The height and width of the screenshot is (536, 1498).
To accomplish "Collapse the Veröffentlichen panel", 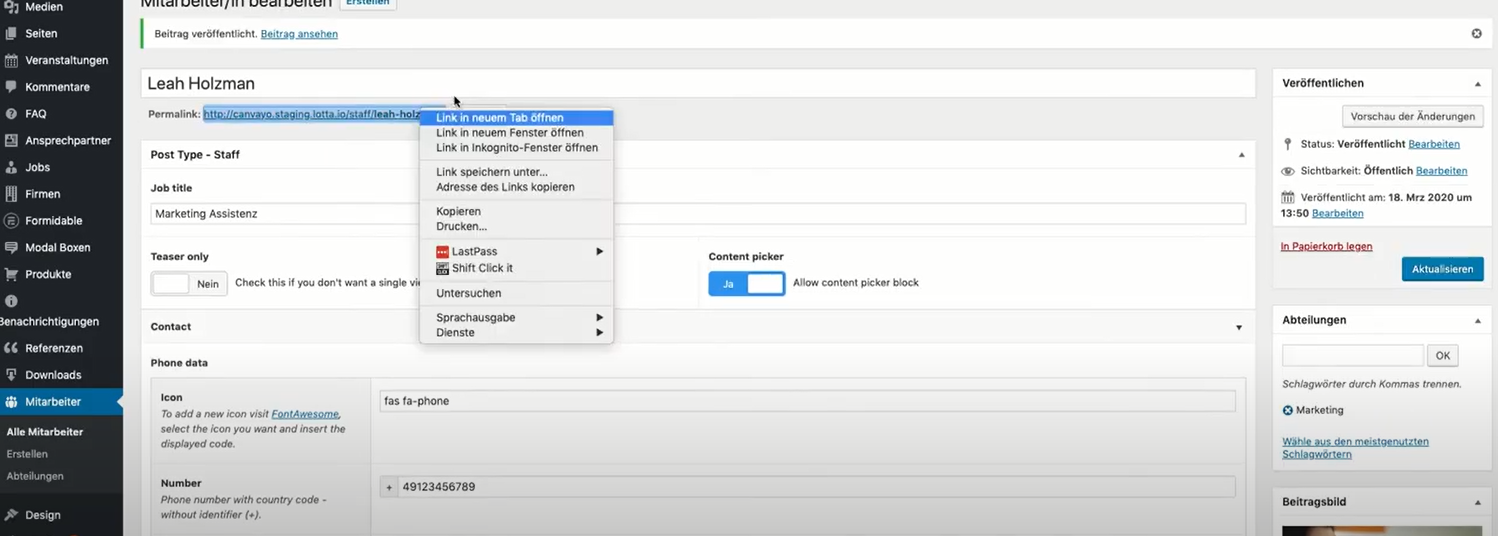I will (x=1477, y=84).
